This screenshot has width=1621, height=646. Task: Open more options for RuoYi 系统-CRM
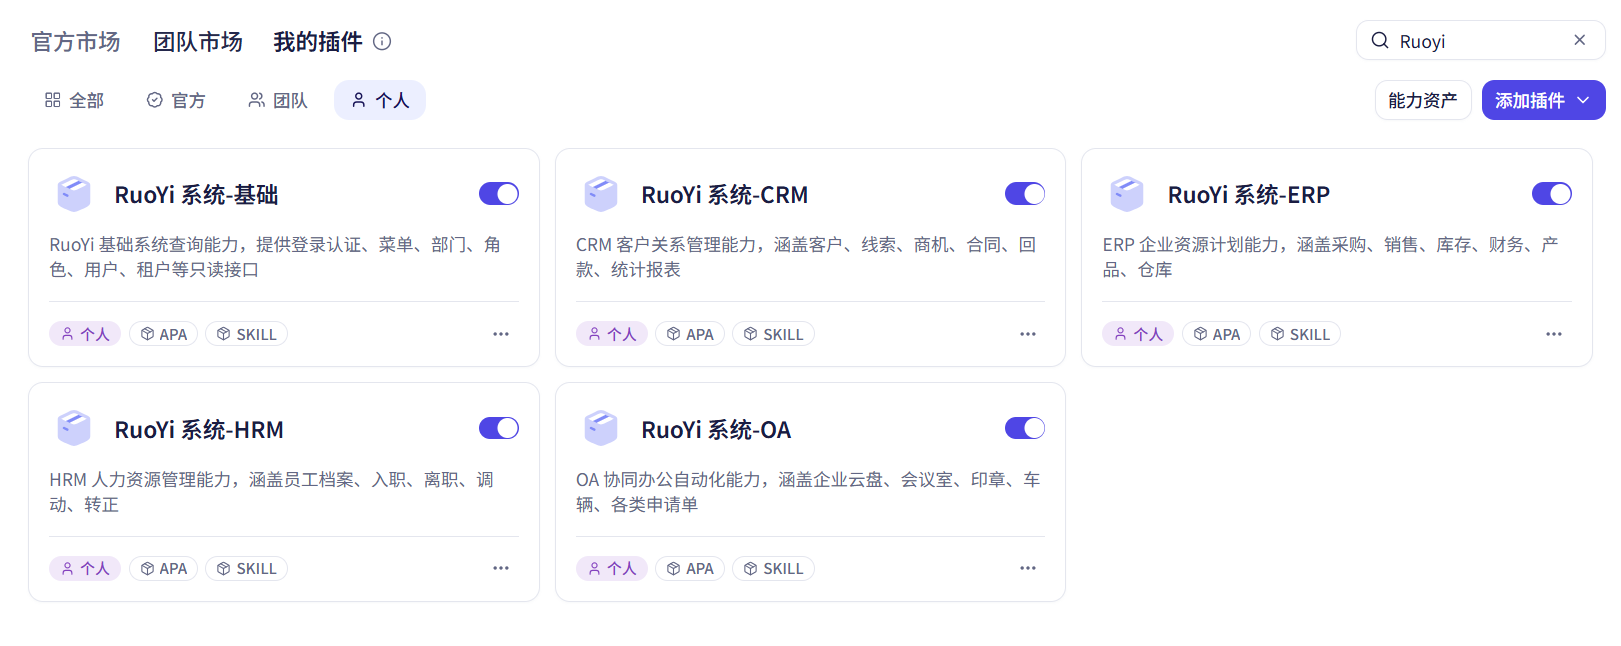coord(1028,334)
